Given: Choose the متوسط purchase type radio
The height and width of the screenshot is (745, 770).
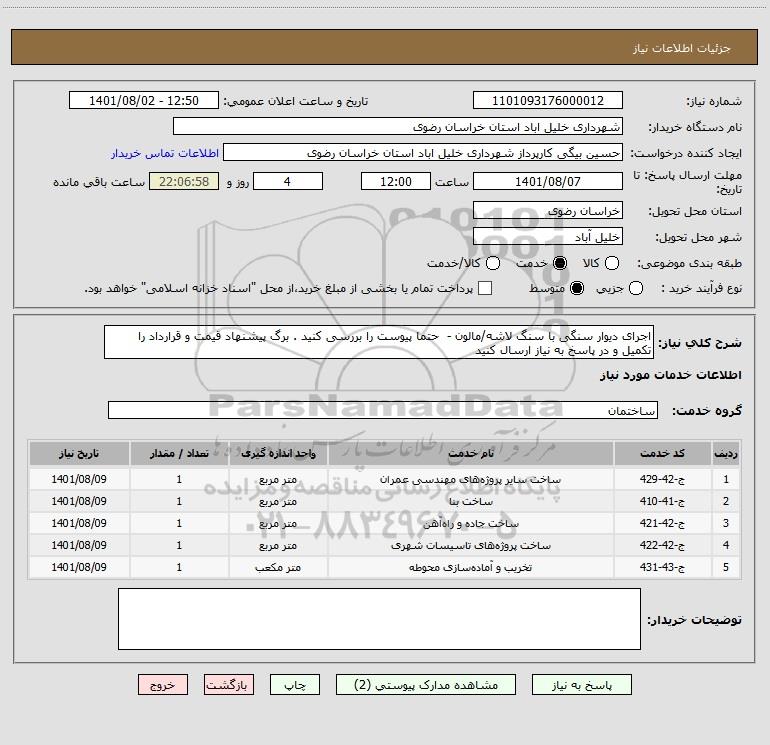Looking at the screenshot, I should 577,288.
